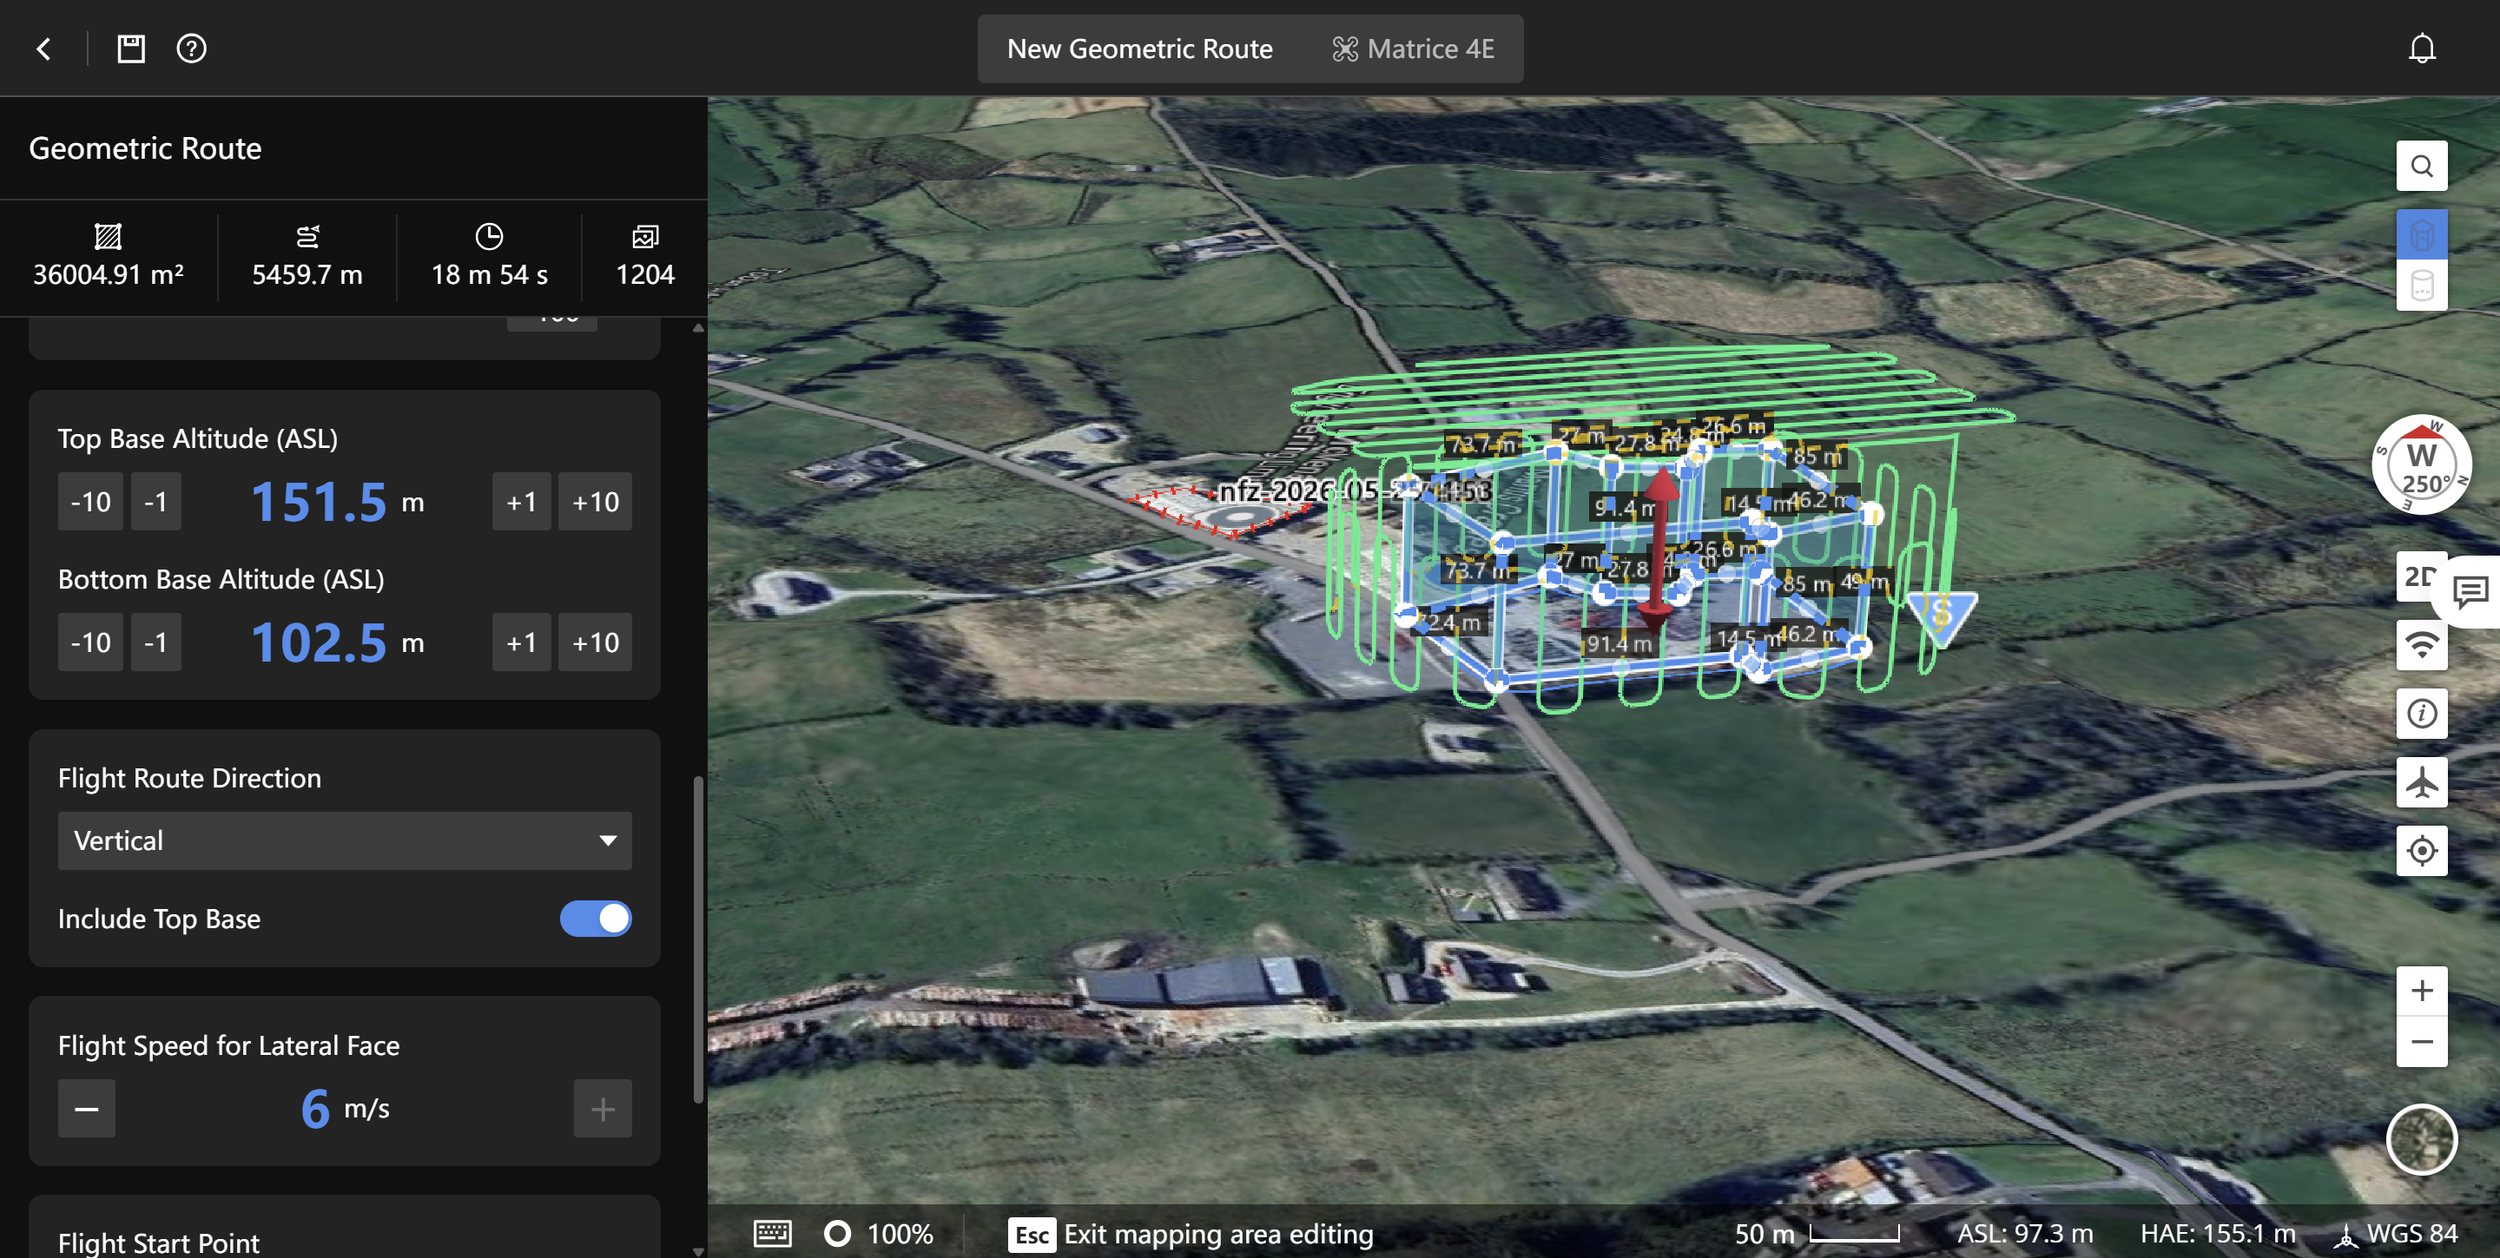Click the 50 m scale bar

pyautogui.click(x=1817, y=1234)
